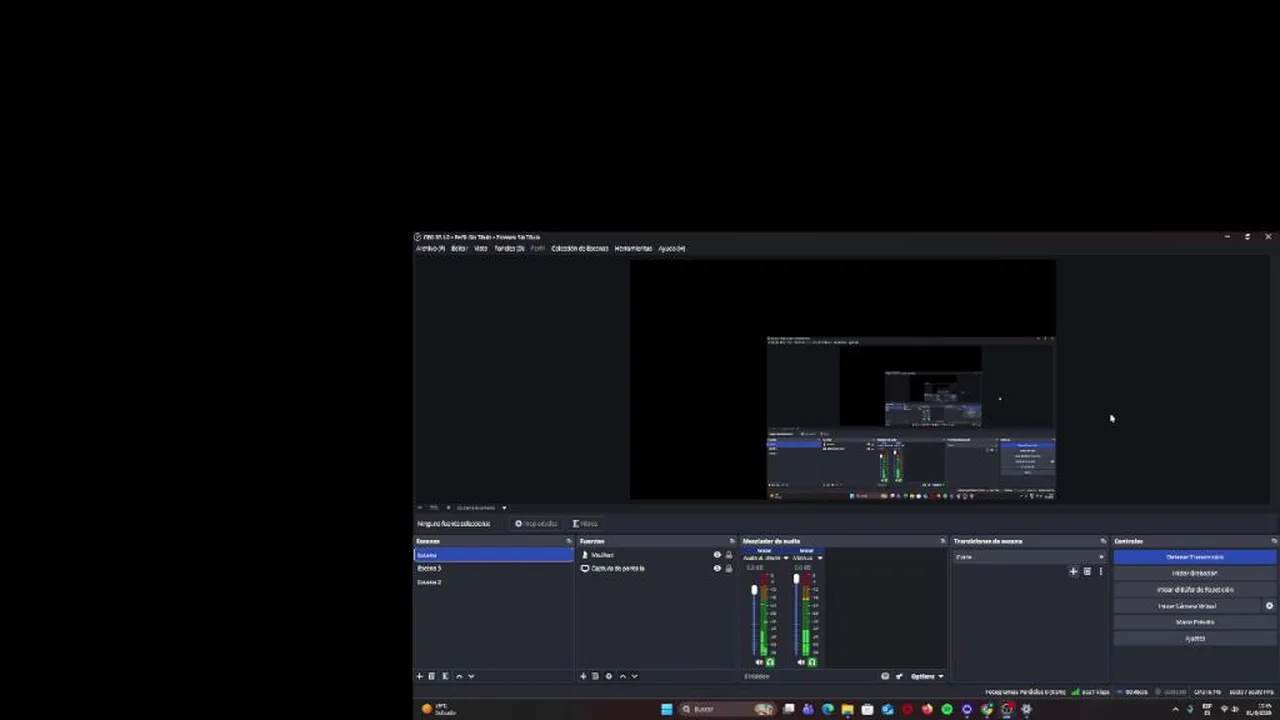Image resolution: width=1280 pixels, height=720 pixels.
Task: Move the source up in the Fuentes list
Action: pos(622,676)
